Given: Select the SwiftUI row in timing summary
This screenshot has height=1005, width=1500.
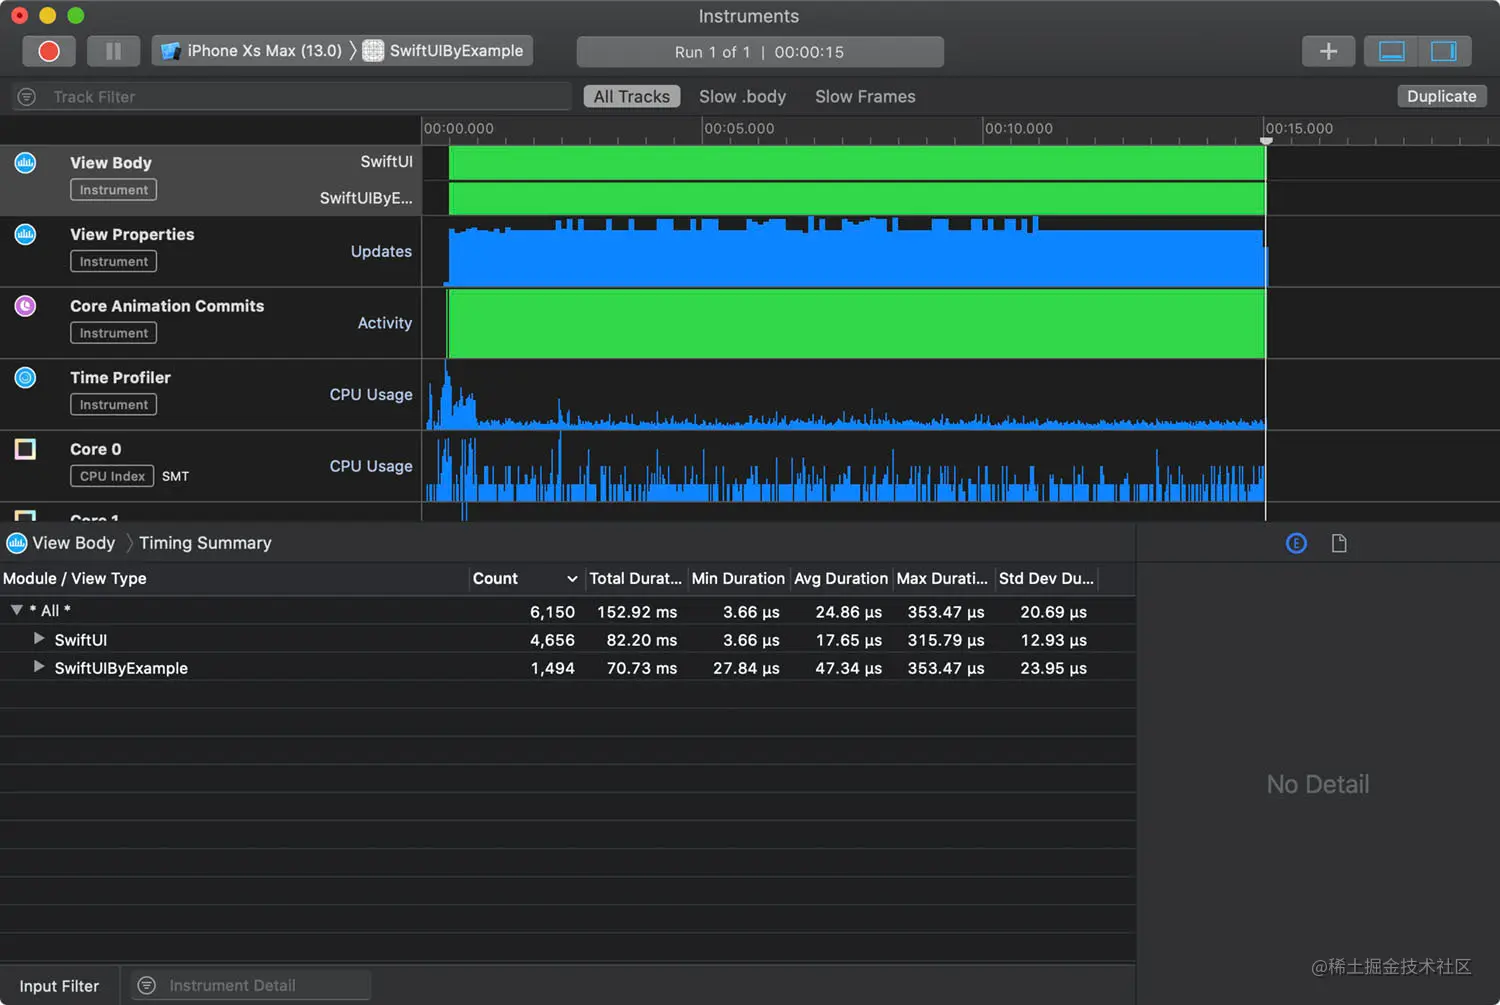Looking at the screenshot, I should point(567,639).
